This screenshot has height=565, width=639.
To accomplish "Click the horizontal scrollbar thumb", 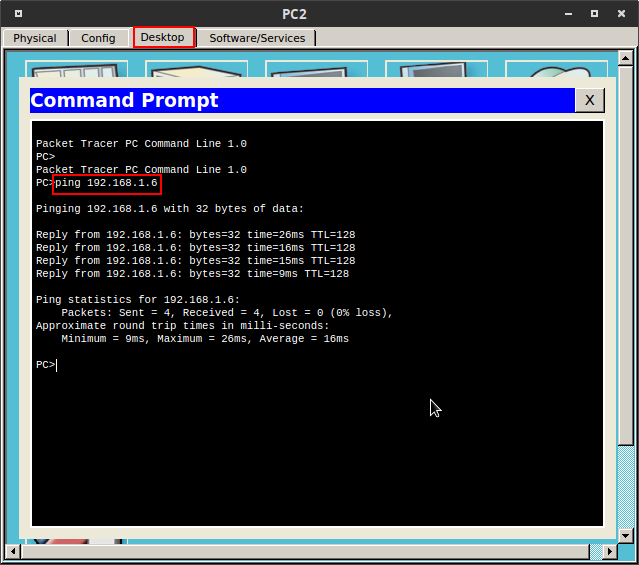I will tap(305, 552).
